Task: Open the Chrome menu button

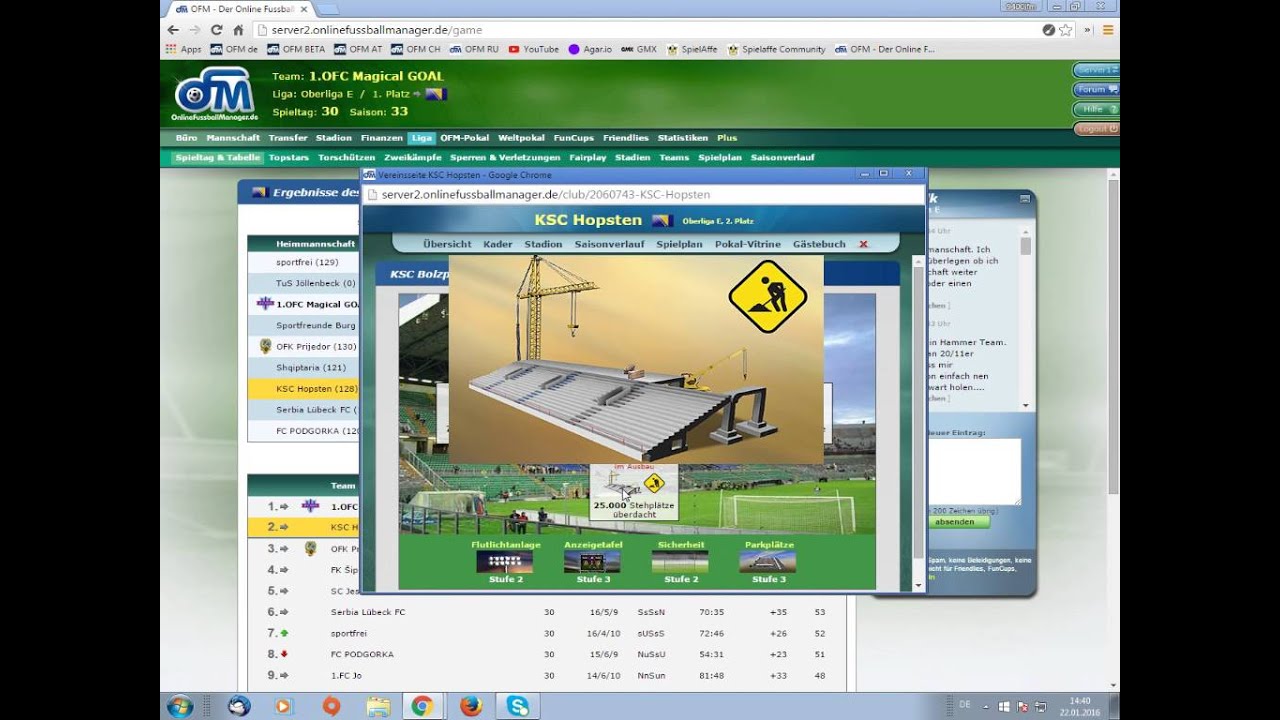Action: tap(1108, 30)
